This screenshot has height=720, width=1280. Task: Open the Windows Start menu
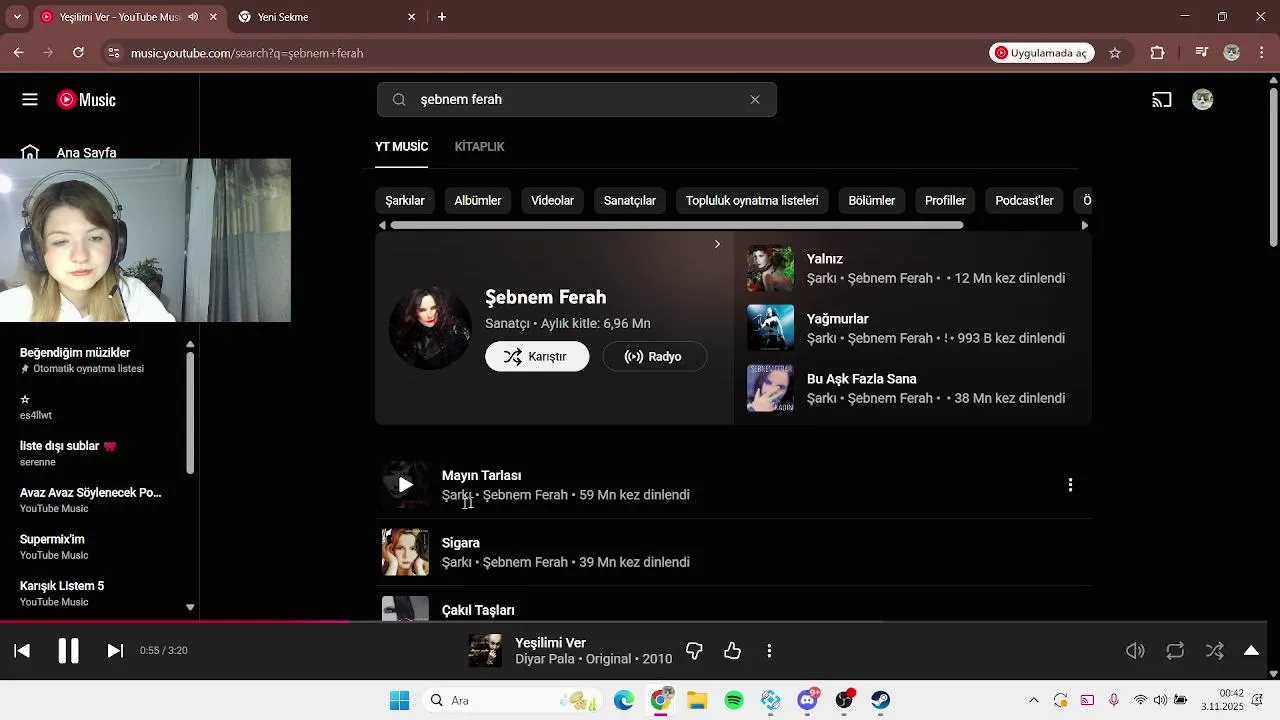399,700
